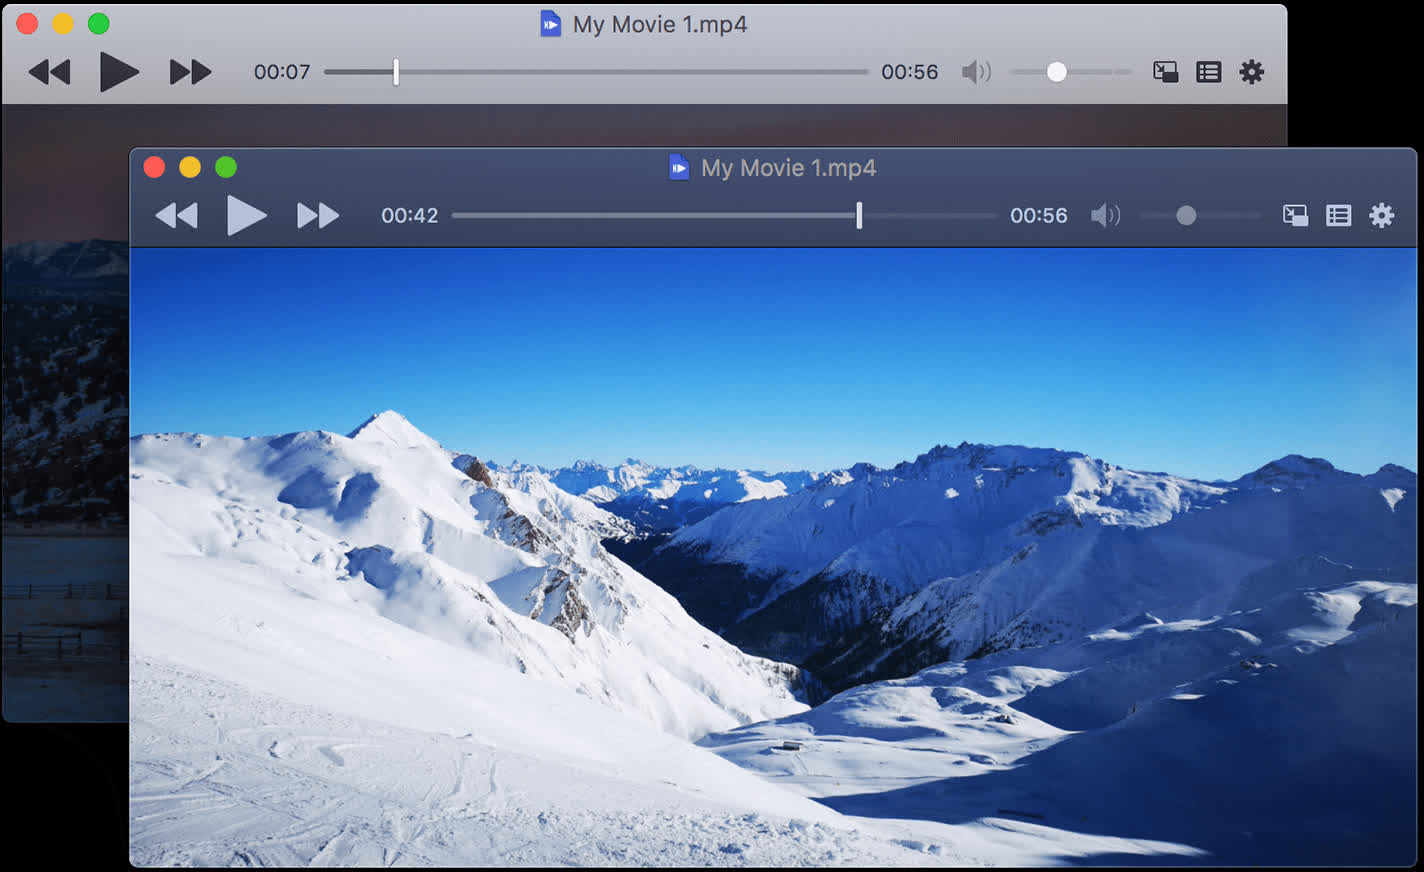The height and width of the screenshot is (872, 1424).
Task: Click elapsed time 00:07 in the back window
Action: point(282,72)
